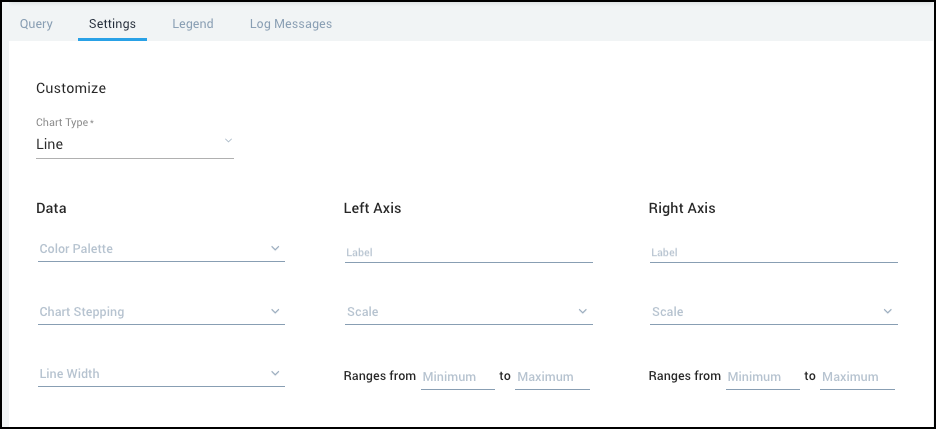Click the Right Axis Label field

tap(773, 253)
